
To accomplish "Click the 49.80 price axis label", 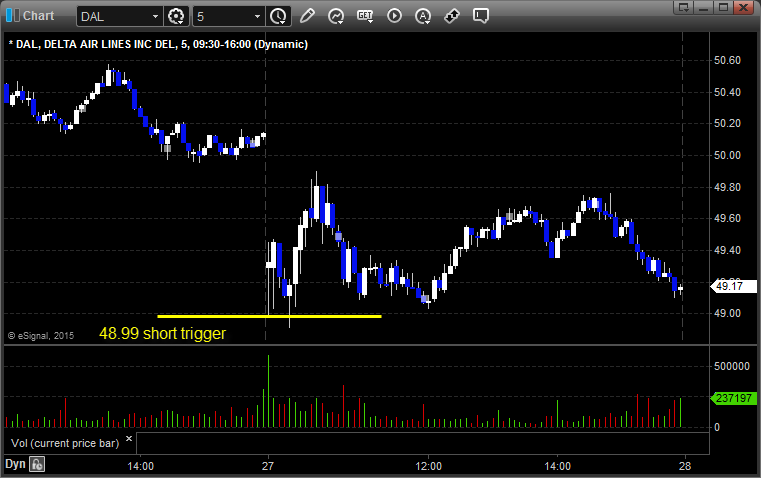I will pos(727,187).
